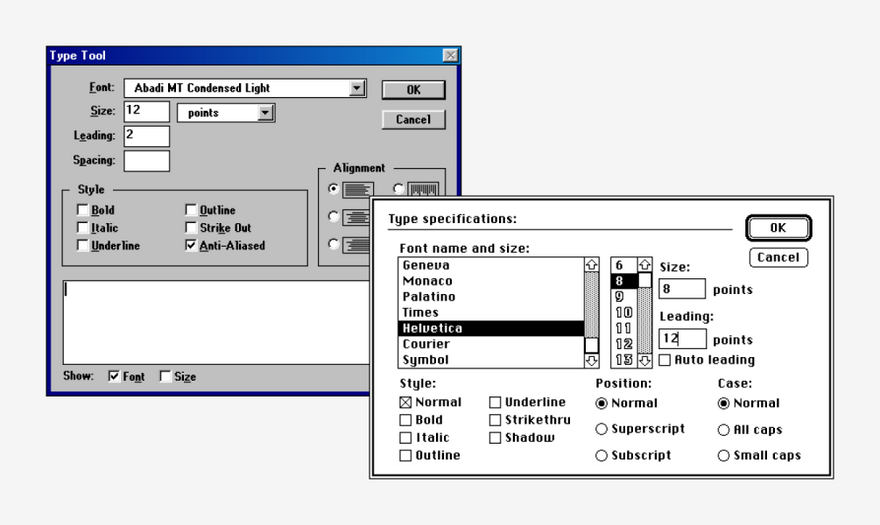Select the left alignment icon
The image size is (880, 525).
point(358,190)
